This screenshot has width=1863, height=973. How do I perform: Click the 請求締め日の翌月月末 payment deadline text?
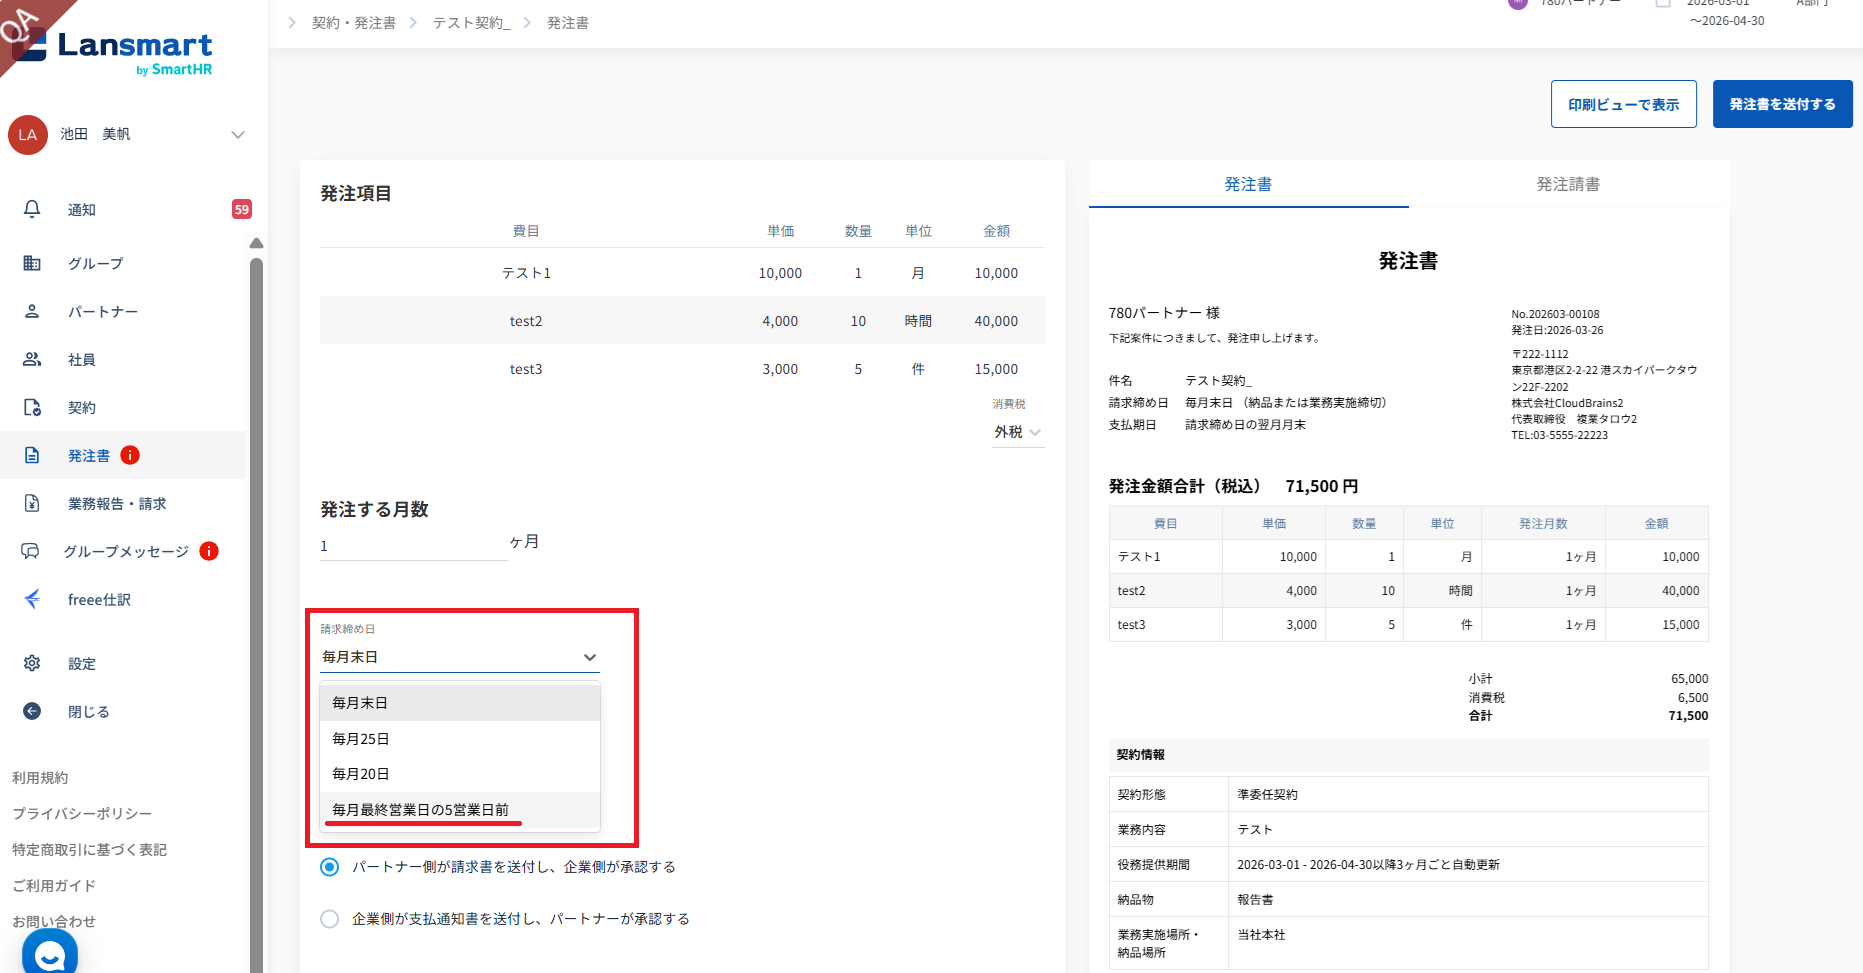[x=1245, y=425]
